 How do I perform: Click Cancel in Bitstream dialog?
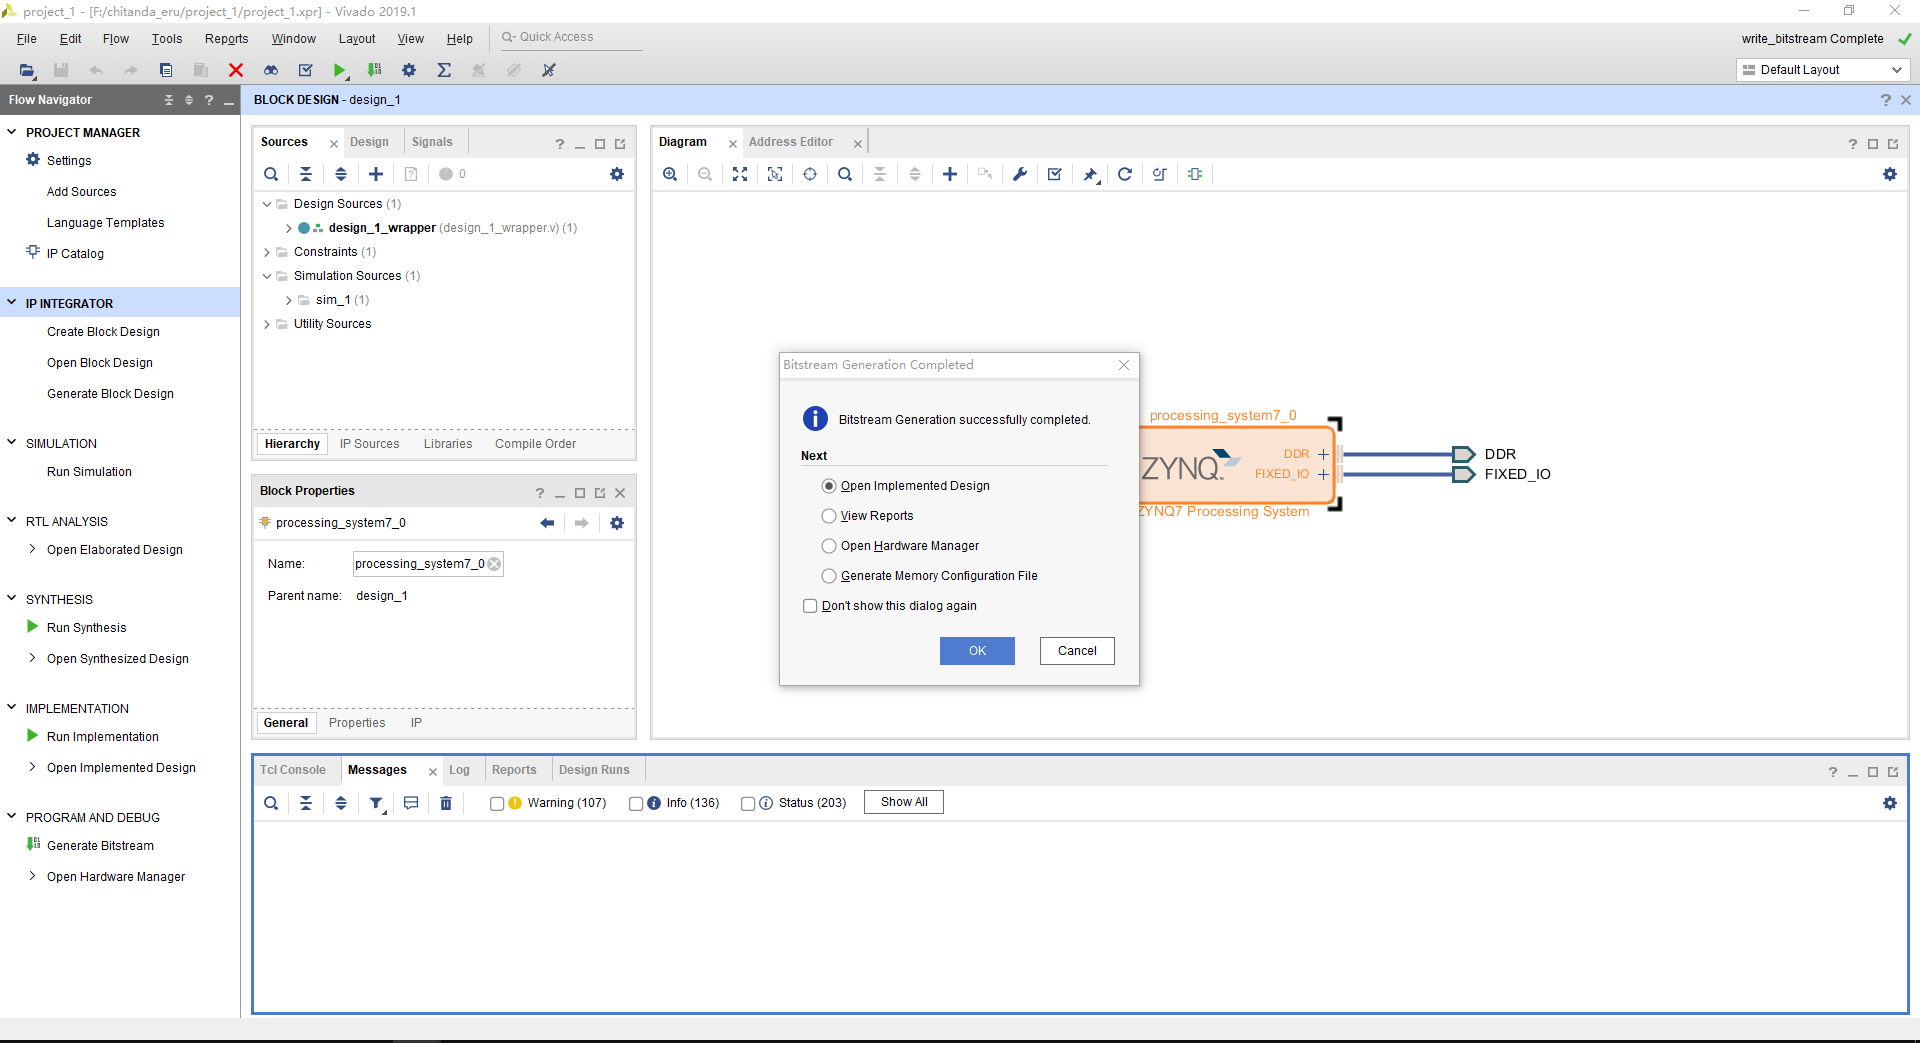[x=1077, y=651]
